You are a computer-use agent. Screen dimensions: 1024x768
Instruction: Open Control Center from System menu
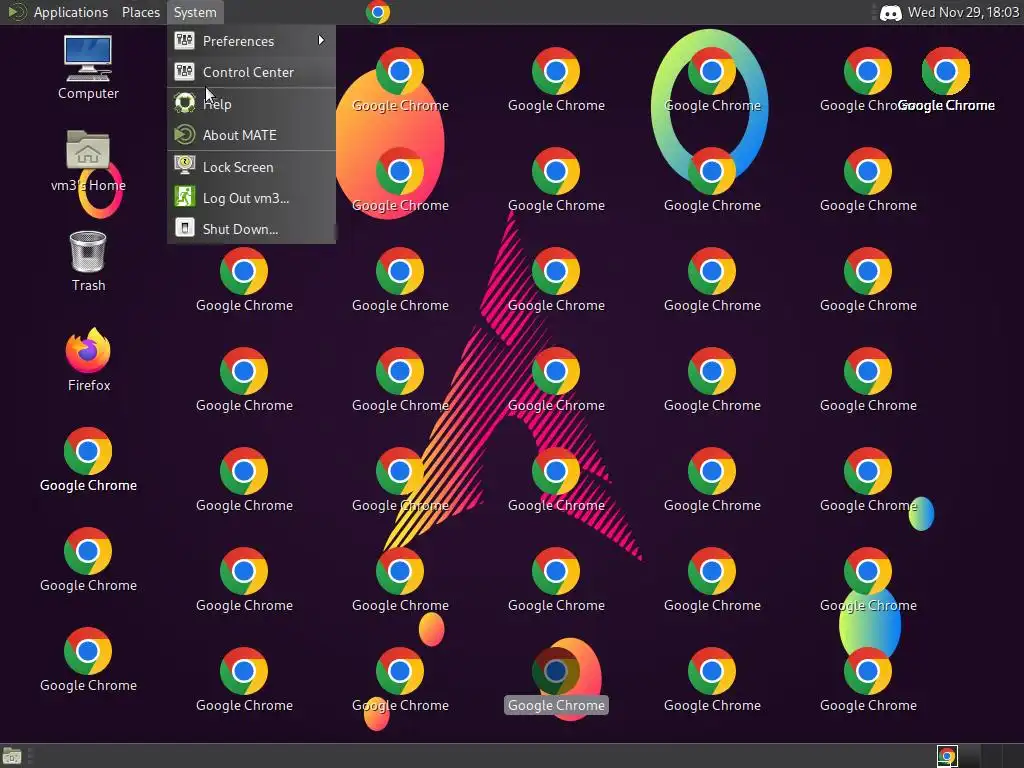click(251, 72)
